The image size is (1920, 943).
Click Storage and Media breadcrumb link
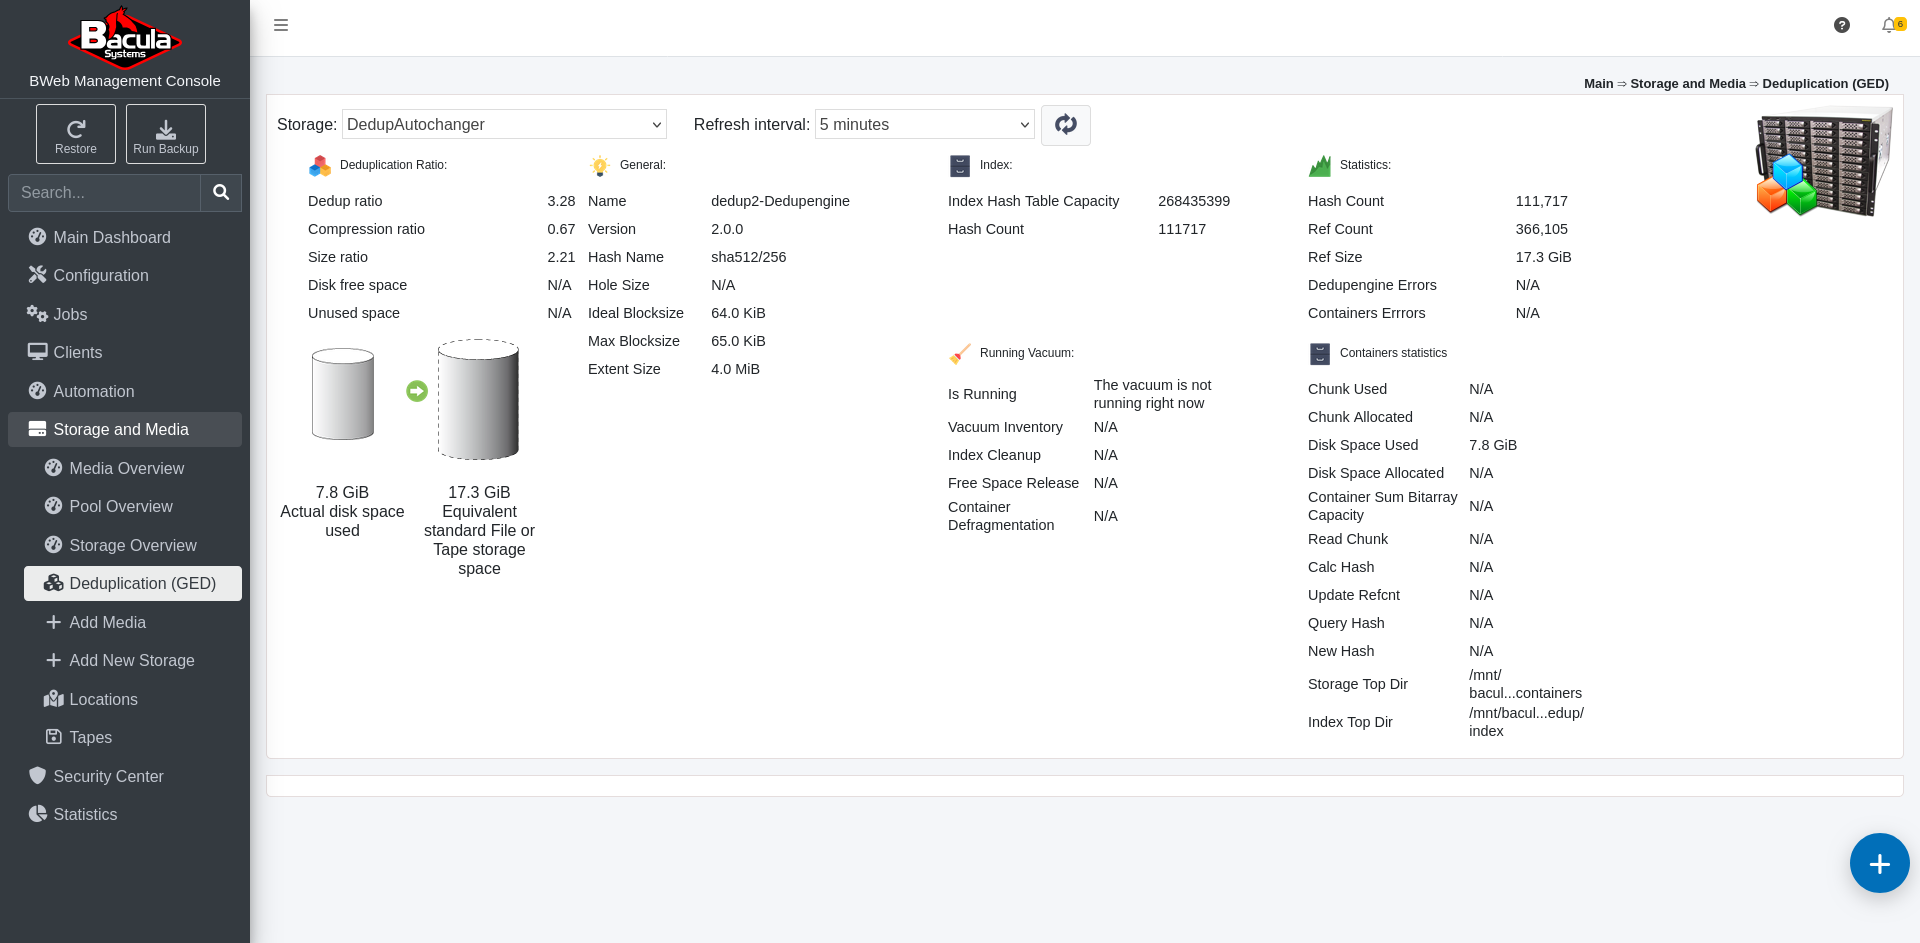pyautogui.click(x=1688, y=83)
